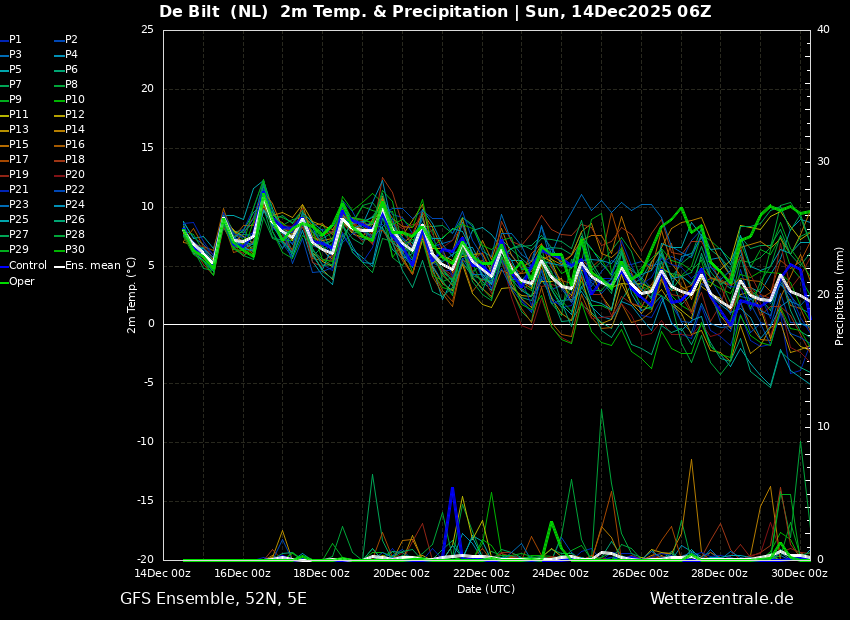The height and width of the screenshot is (620, 850).
Task: Click the Control legend entry
Action: click(28, 266)
